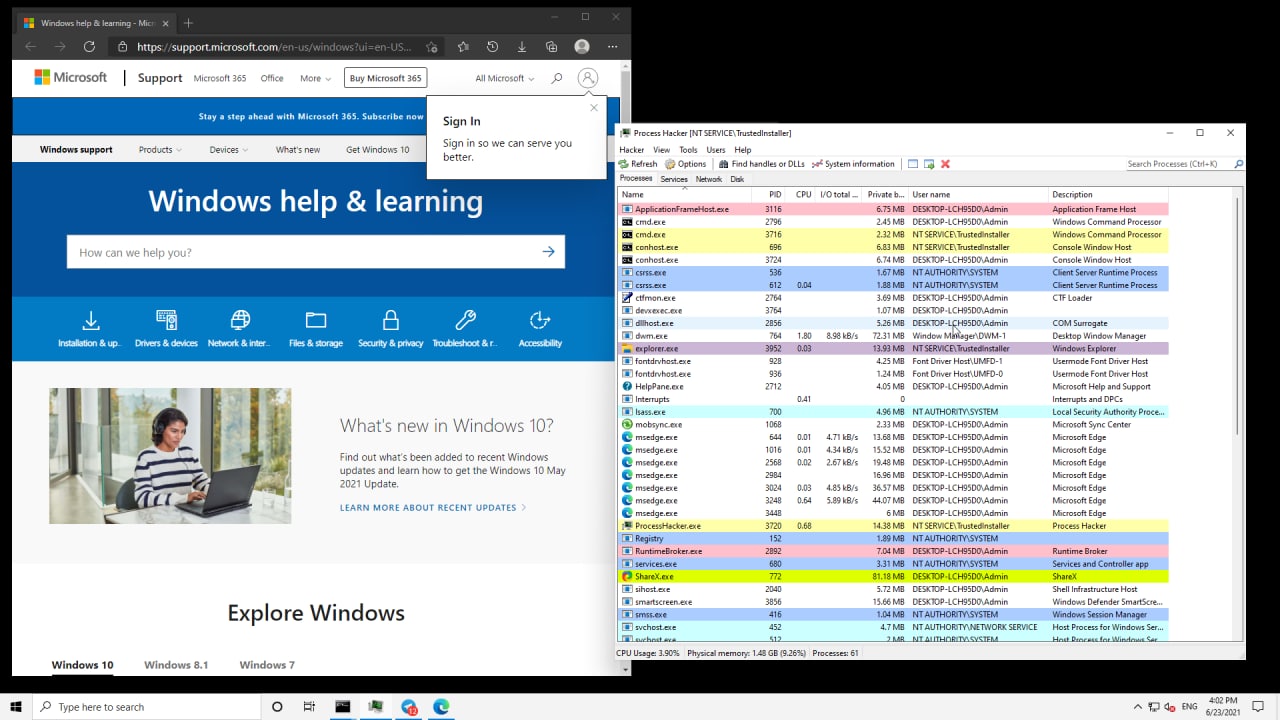The height and width of the screenshot is (720, 1280).
Task: Open the Troubleshoot category
Action: click(465, 329)
